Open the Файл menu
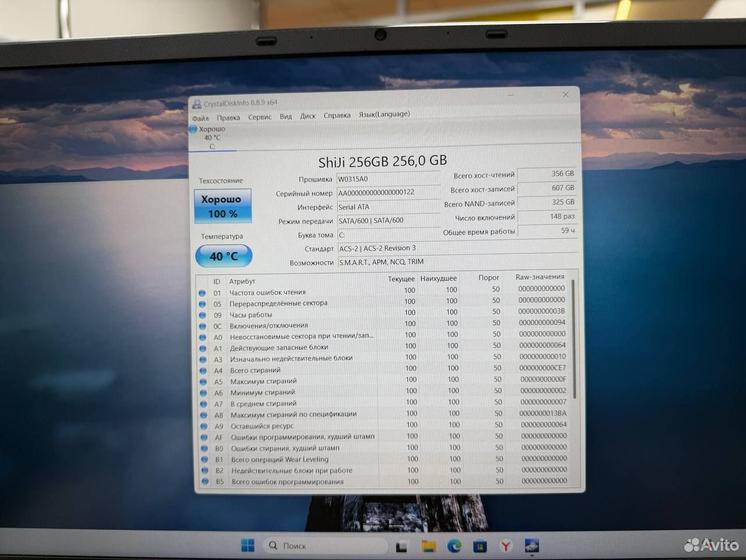 (x=200, y=118)
